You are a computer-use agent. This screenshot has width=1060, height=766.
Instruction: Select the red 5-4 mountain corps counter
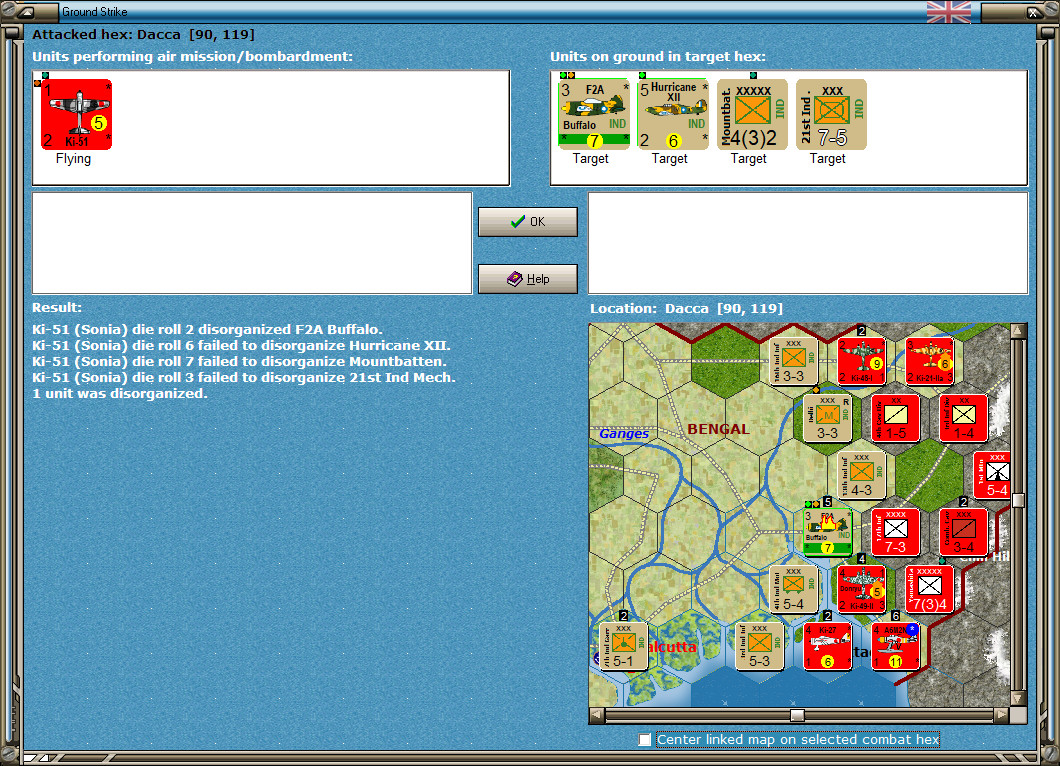992,475
